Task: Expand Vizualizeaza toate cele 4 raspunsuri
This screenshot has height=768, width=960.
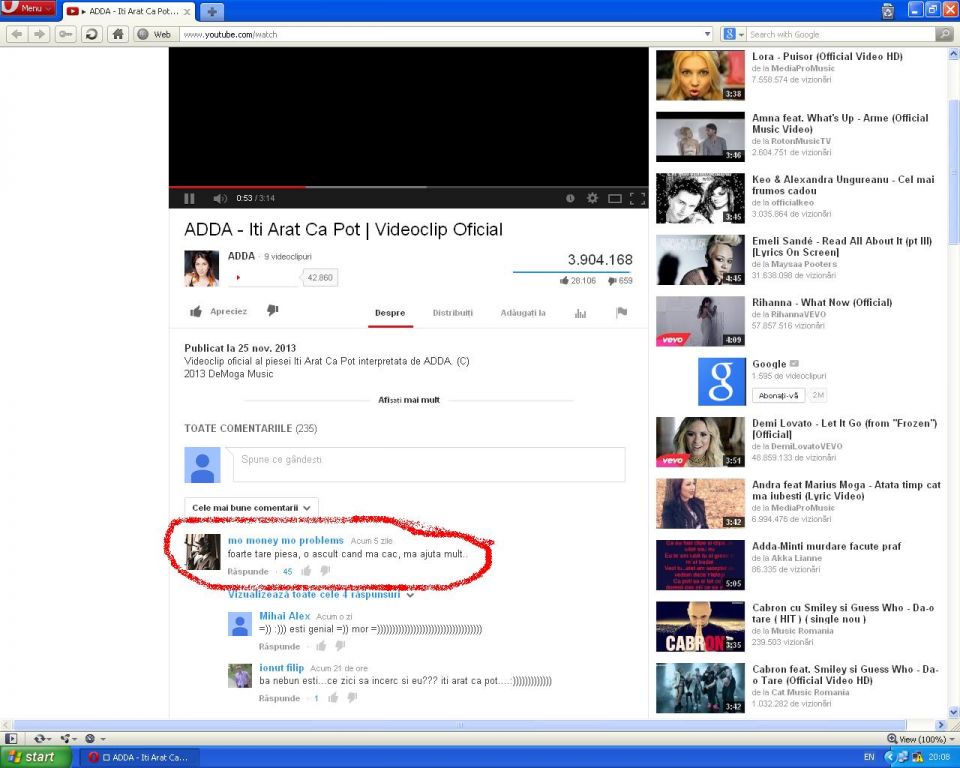Action: (321, 594)
